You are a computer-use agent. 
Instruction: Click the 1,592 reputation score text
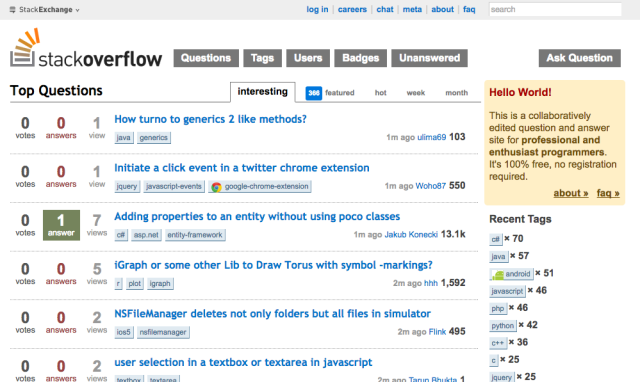(x=453, y=283)
